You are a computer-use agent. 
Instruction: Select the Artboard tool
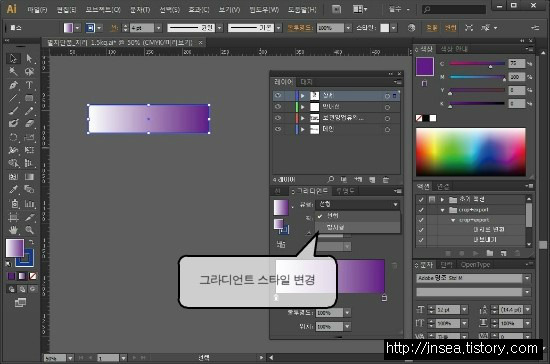(x=13, y=217)
